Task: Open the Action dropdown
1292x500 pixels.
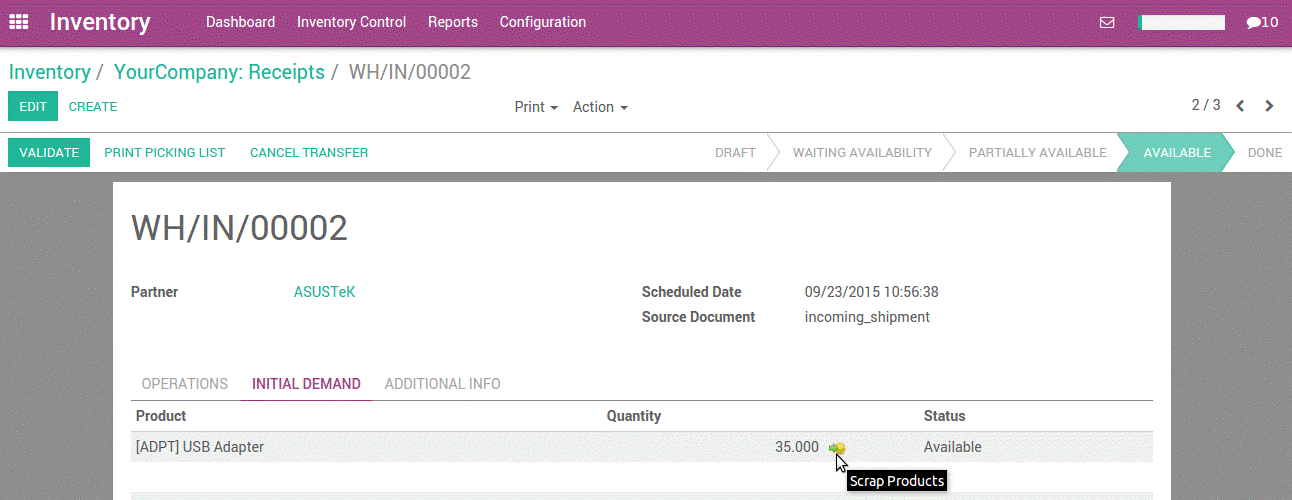Action: (x=600, y=107)
